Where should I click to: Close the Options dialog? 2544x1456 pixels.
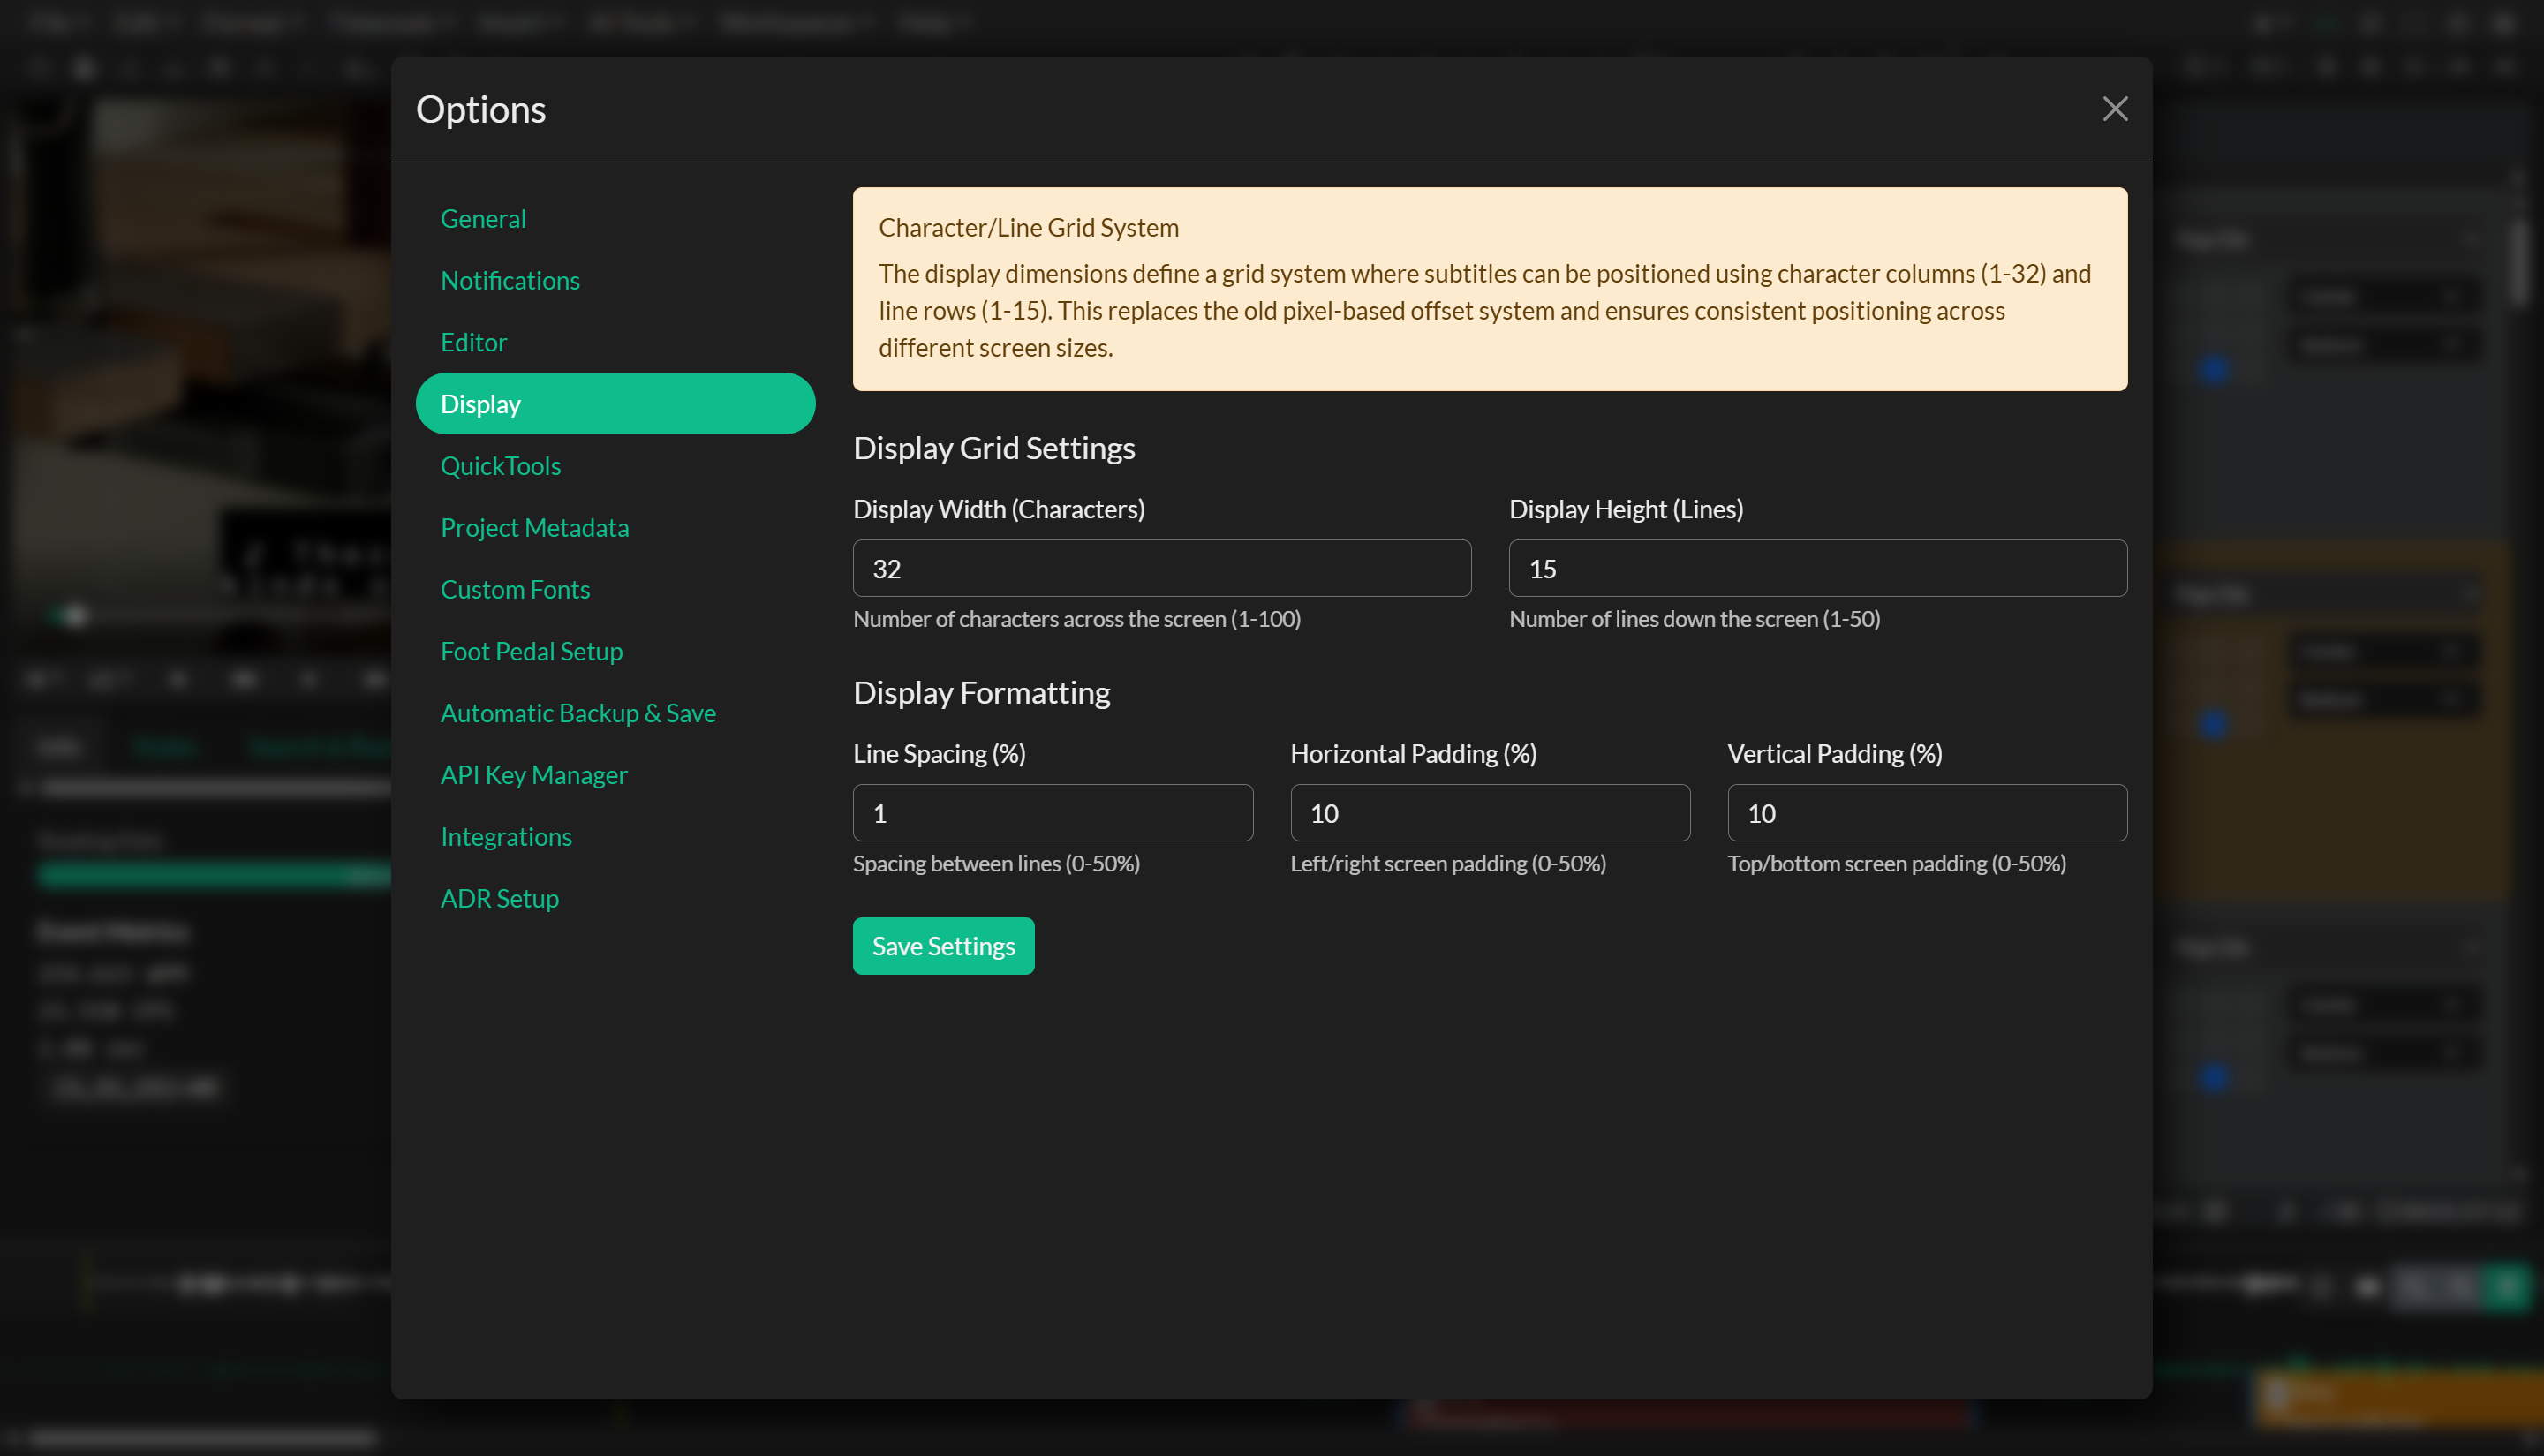2114,109
